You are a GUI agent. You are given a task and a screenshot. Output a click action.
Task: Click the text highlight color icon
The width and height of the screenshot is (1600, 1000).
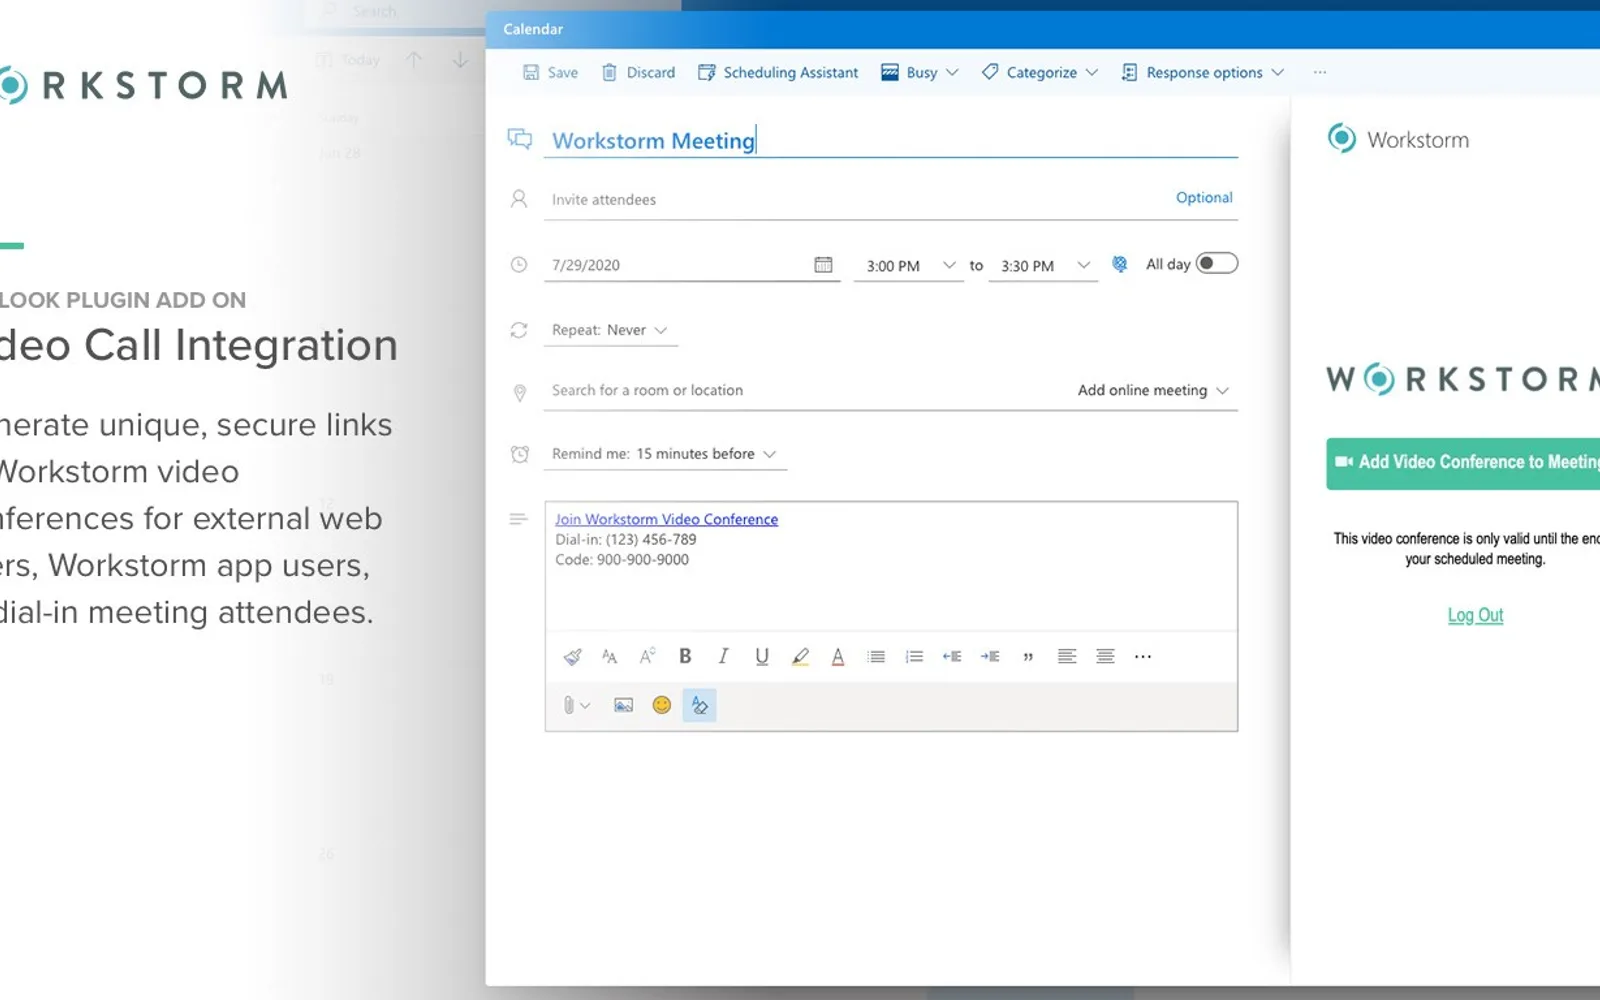pyautogui.click(x=800, y=657)
